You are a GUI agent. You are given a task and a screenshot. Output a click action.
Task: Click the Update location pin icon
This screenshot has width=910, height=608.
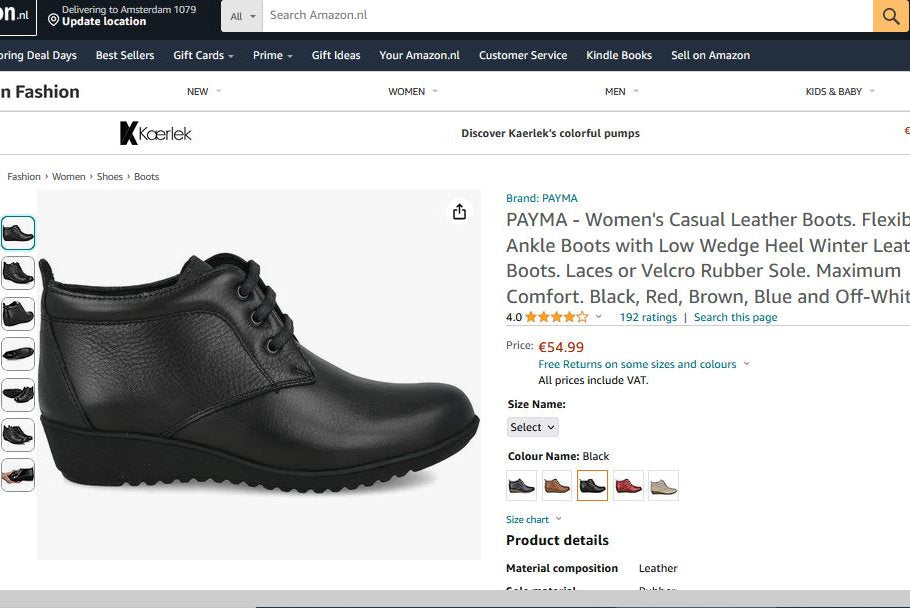[53, 19]
